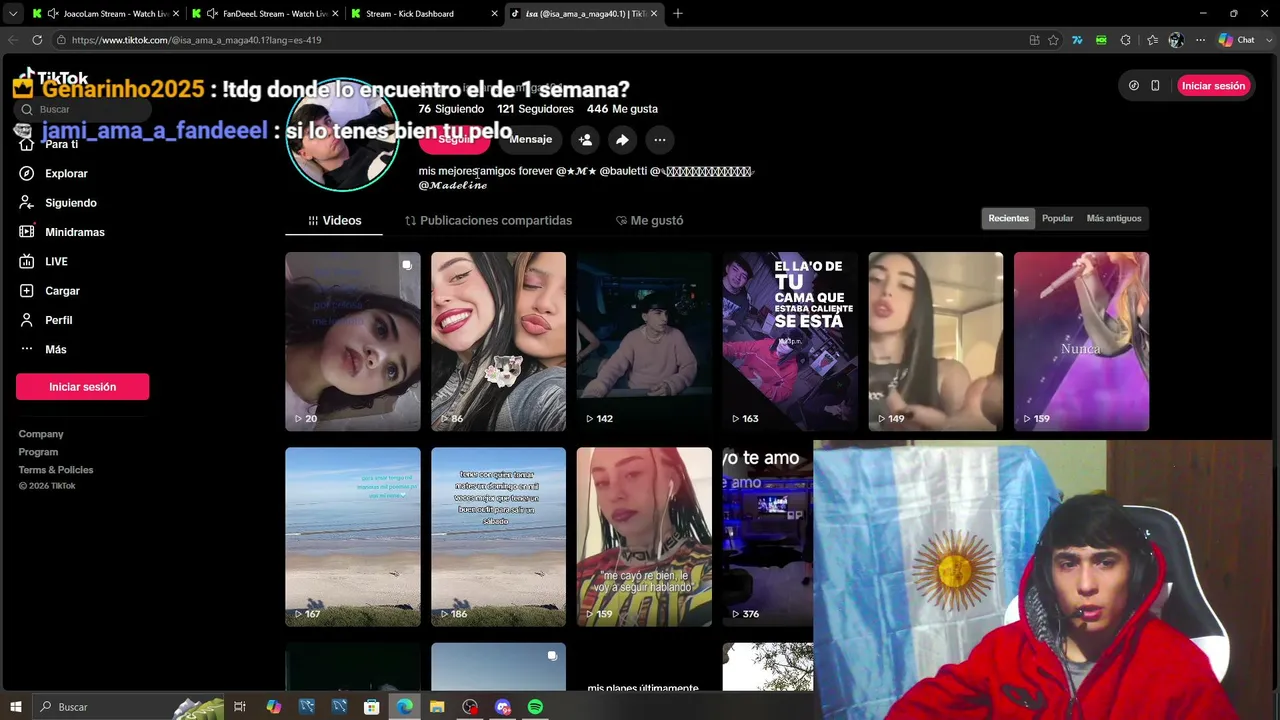This screenshot has height=720, width=1280.
Task: Launch Microsoft Store from the taskbar
Action: [x=371, y=707]
